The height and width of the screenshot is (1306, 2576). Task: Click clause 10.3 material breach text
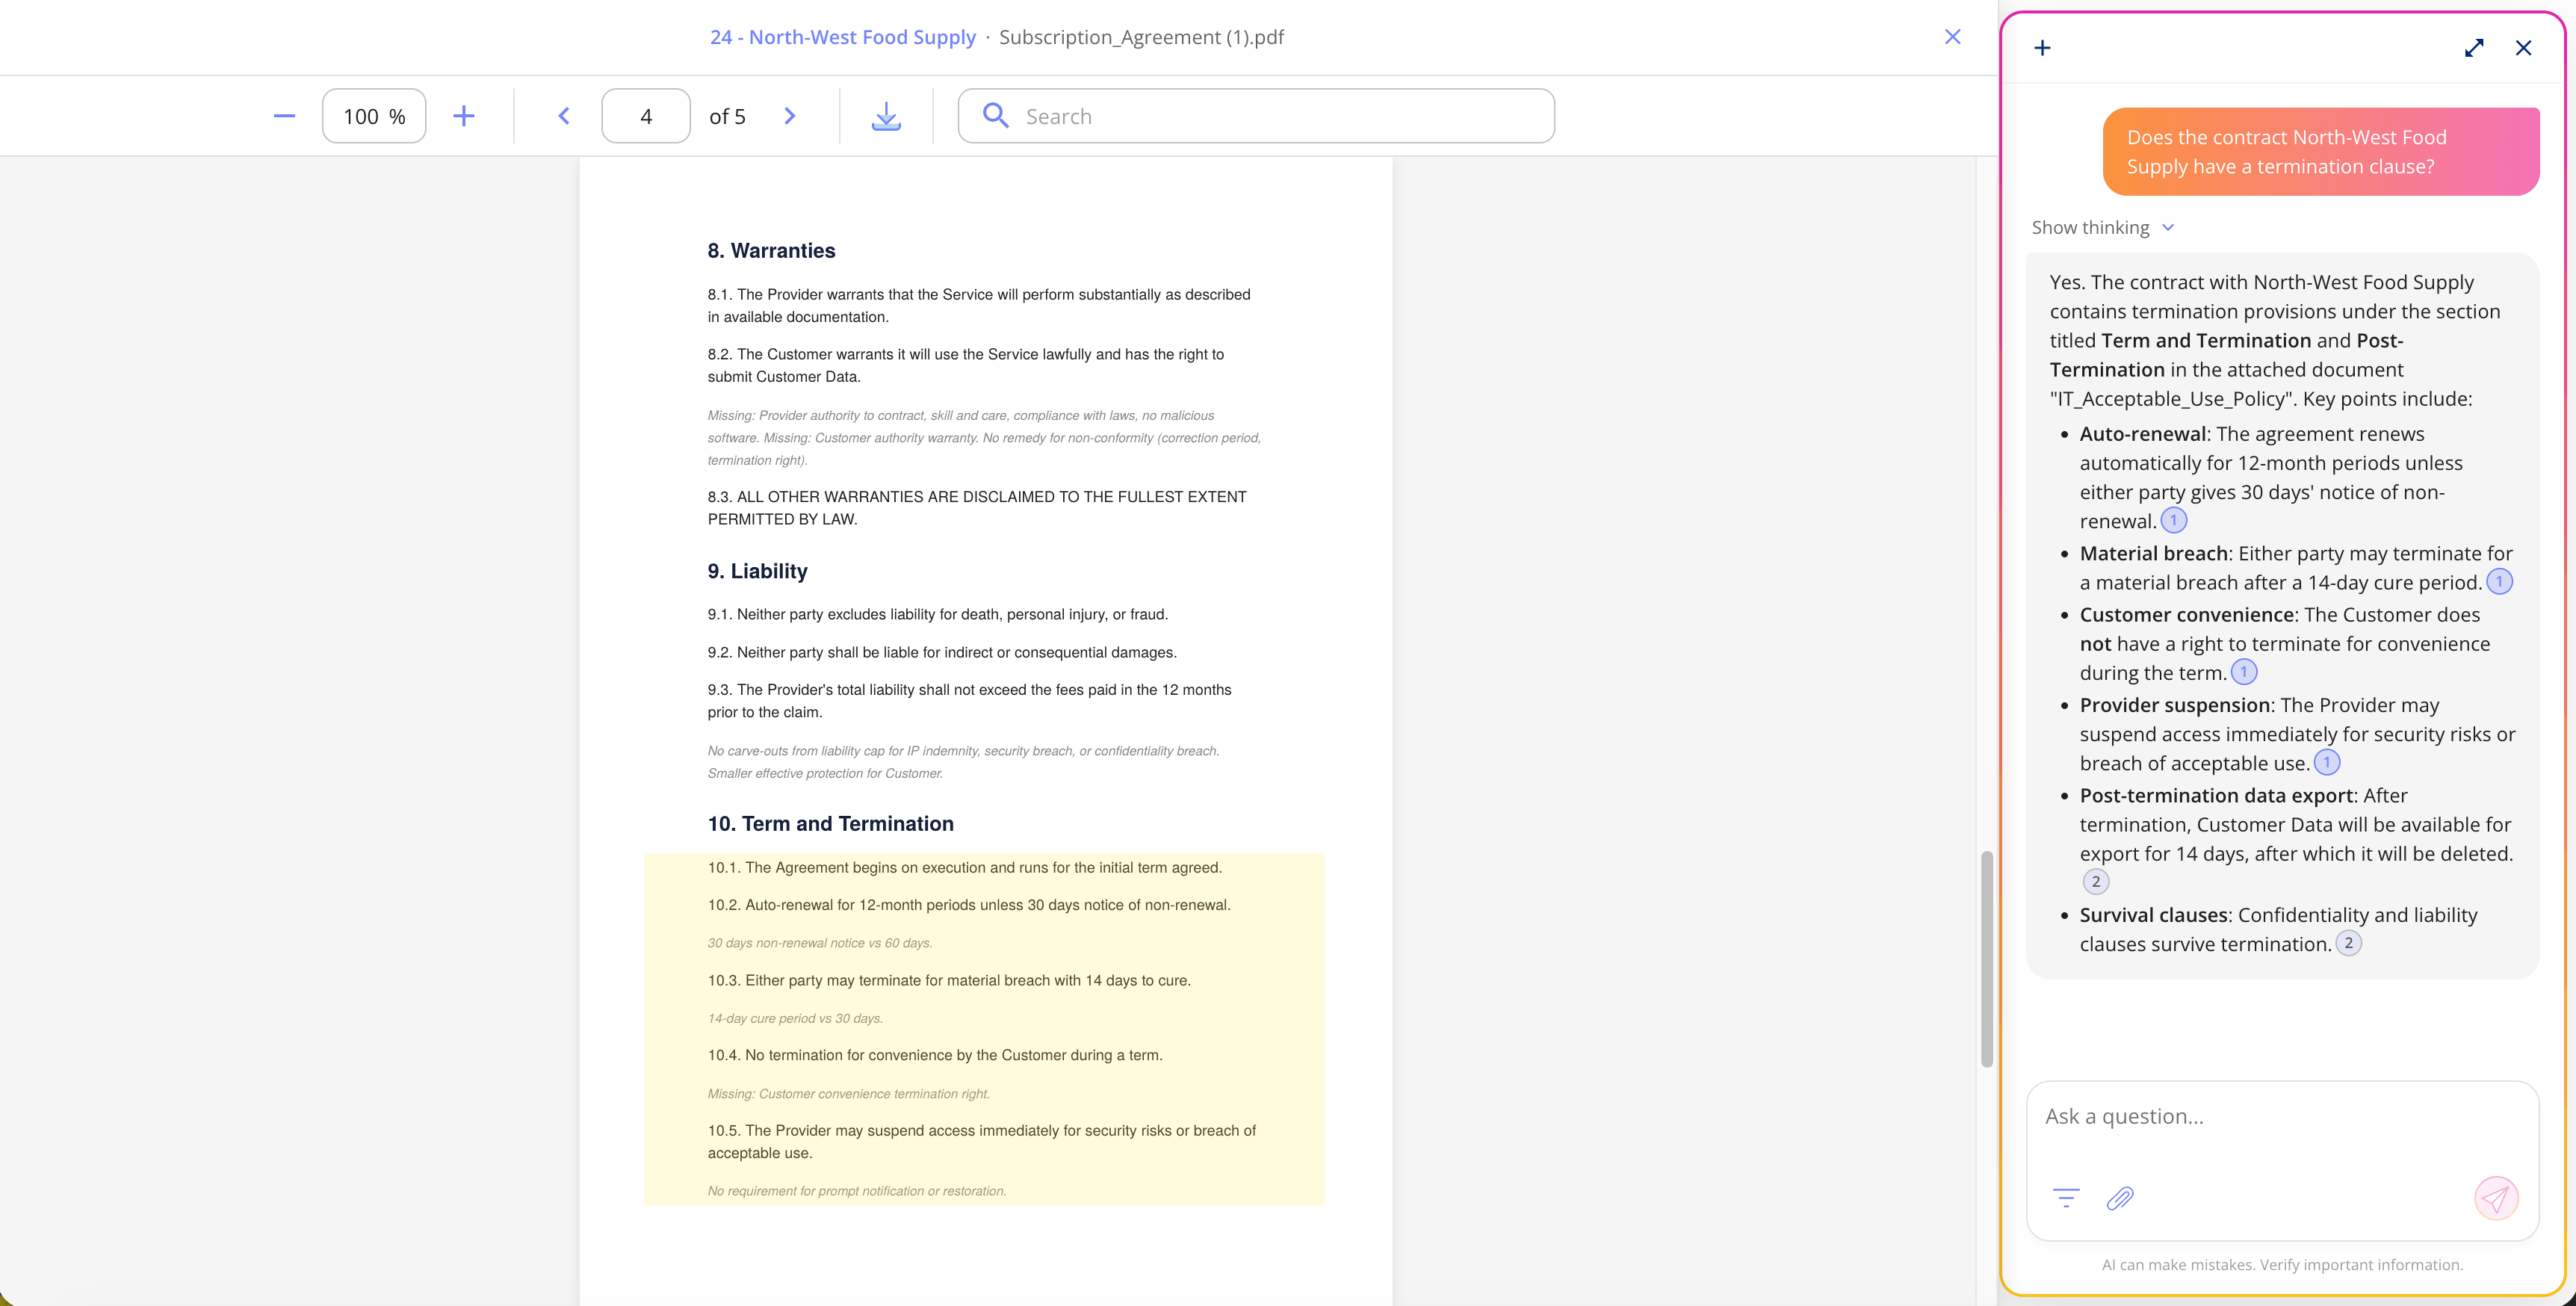949,980
